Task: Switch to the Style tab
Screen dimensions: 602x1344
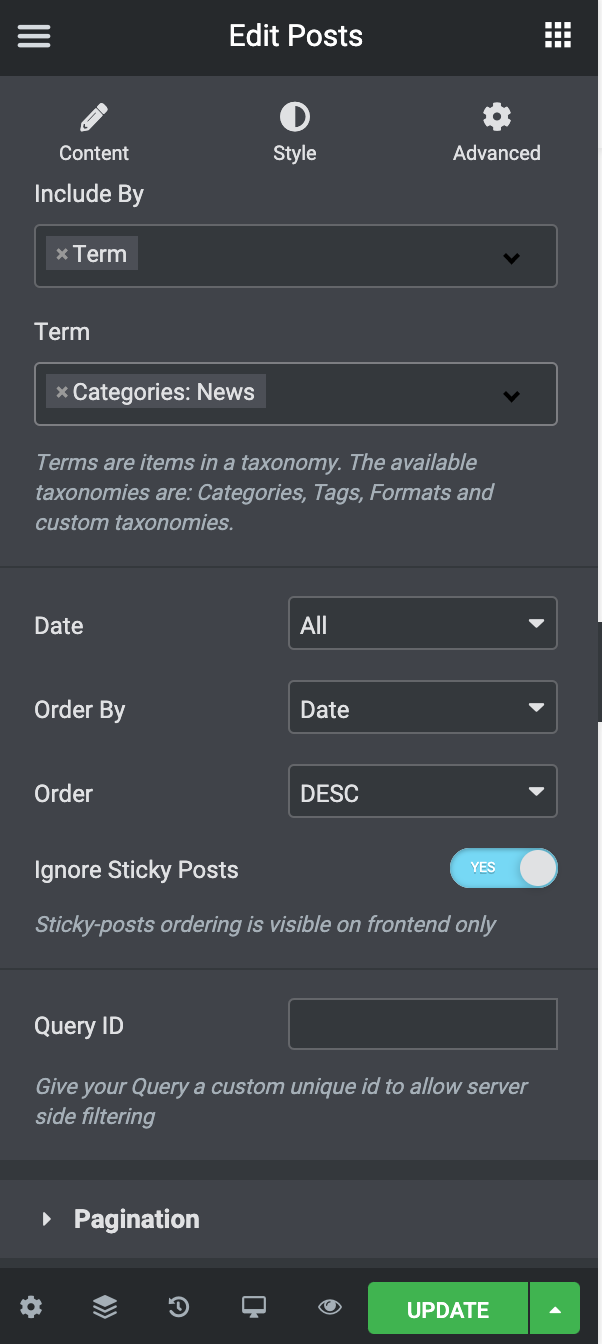Action: point(295,133)
